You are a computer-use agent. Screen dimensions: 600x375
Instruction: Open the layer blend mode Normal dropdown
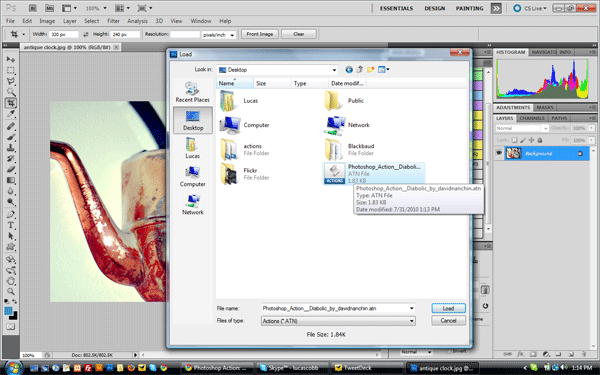pos(522,128)
